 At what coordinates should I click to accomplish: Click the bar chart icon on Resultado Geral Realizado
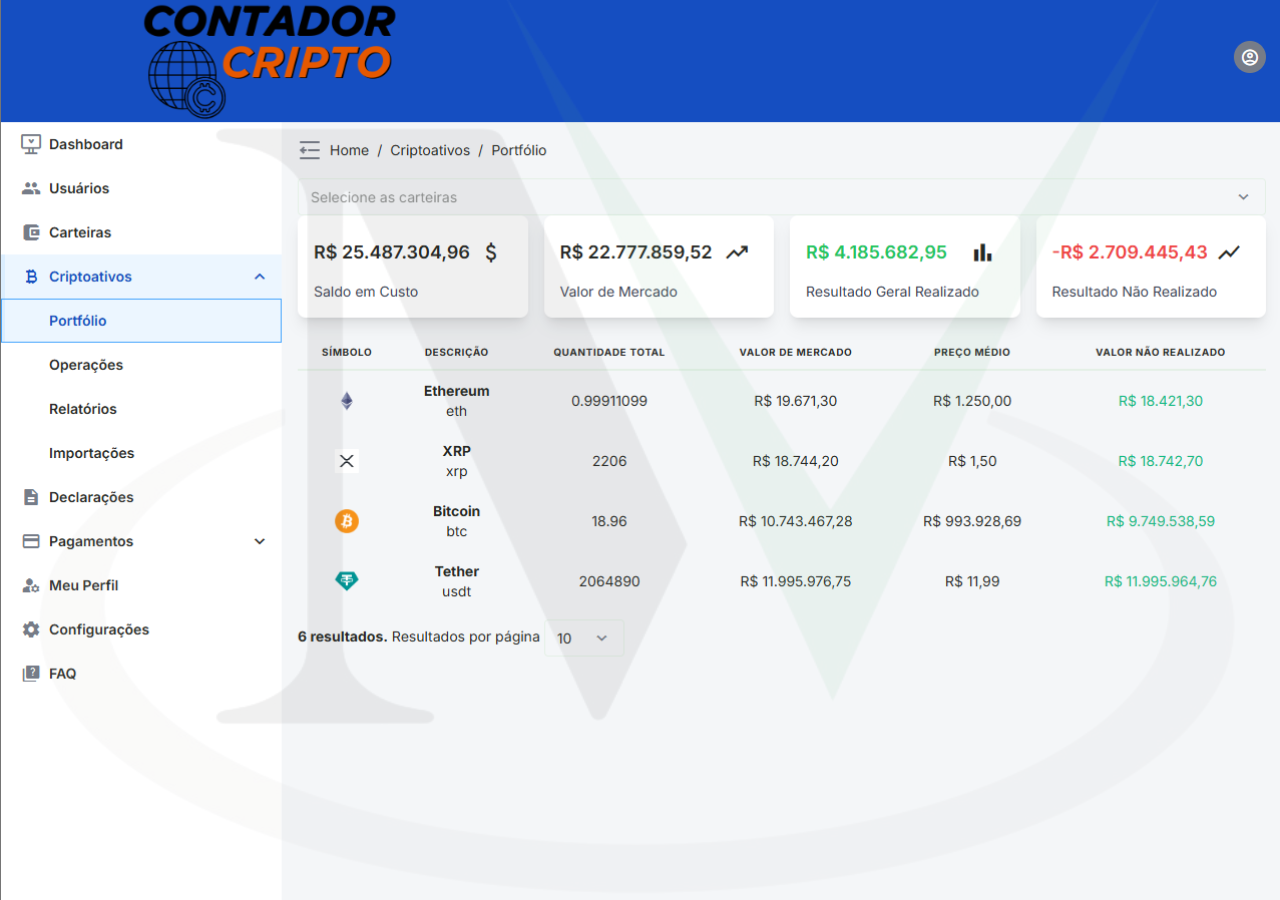(x=981, y=253)
